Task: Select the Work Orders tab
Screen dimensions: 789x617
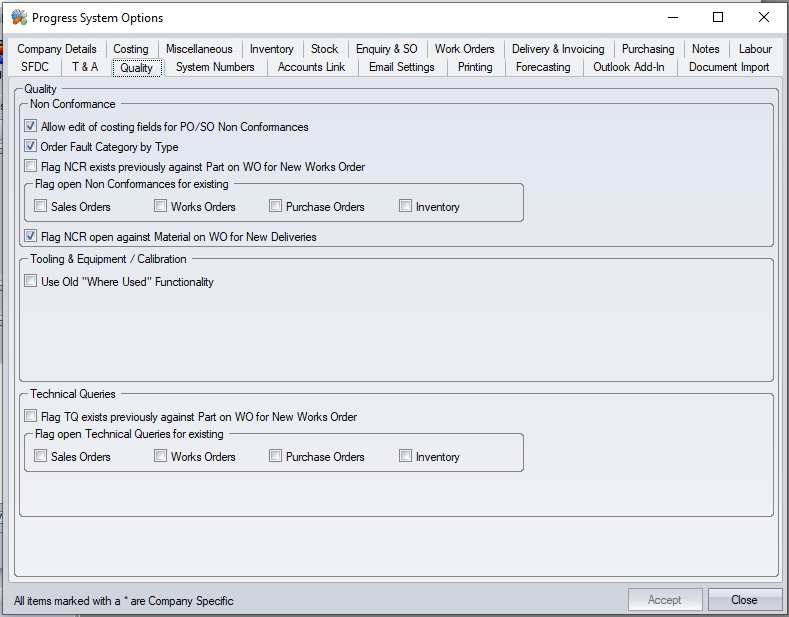Action: click(464, 49)
